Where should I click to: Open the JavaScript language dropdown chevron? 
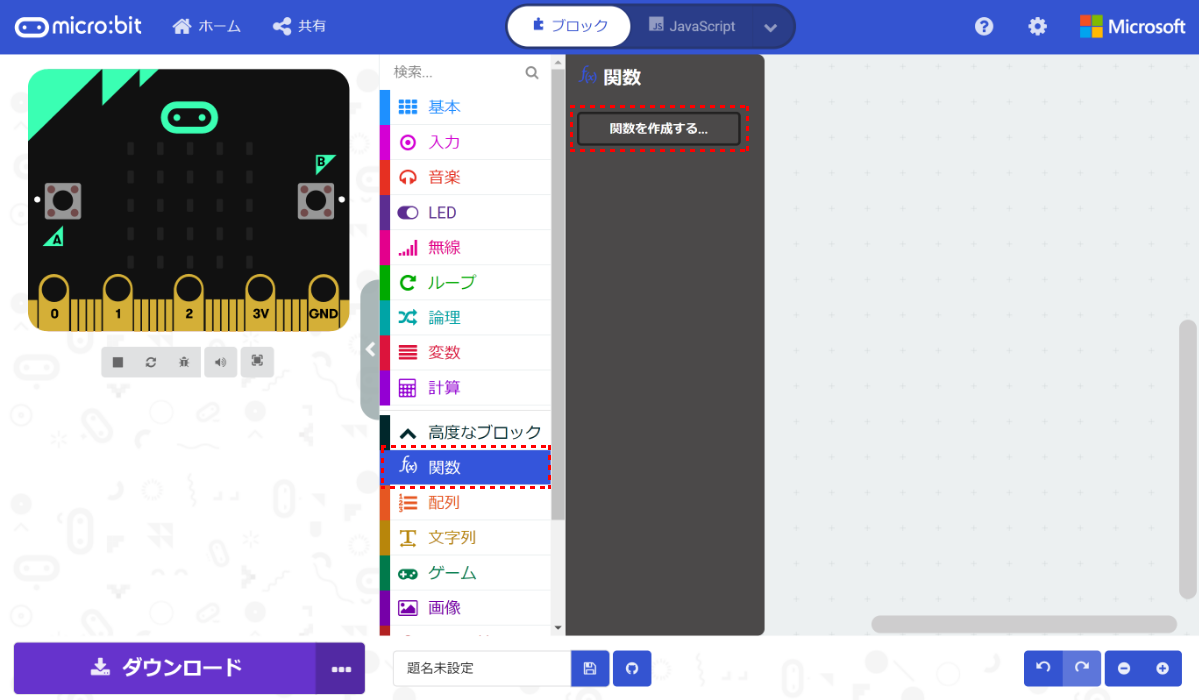tap(770, 26)
